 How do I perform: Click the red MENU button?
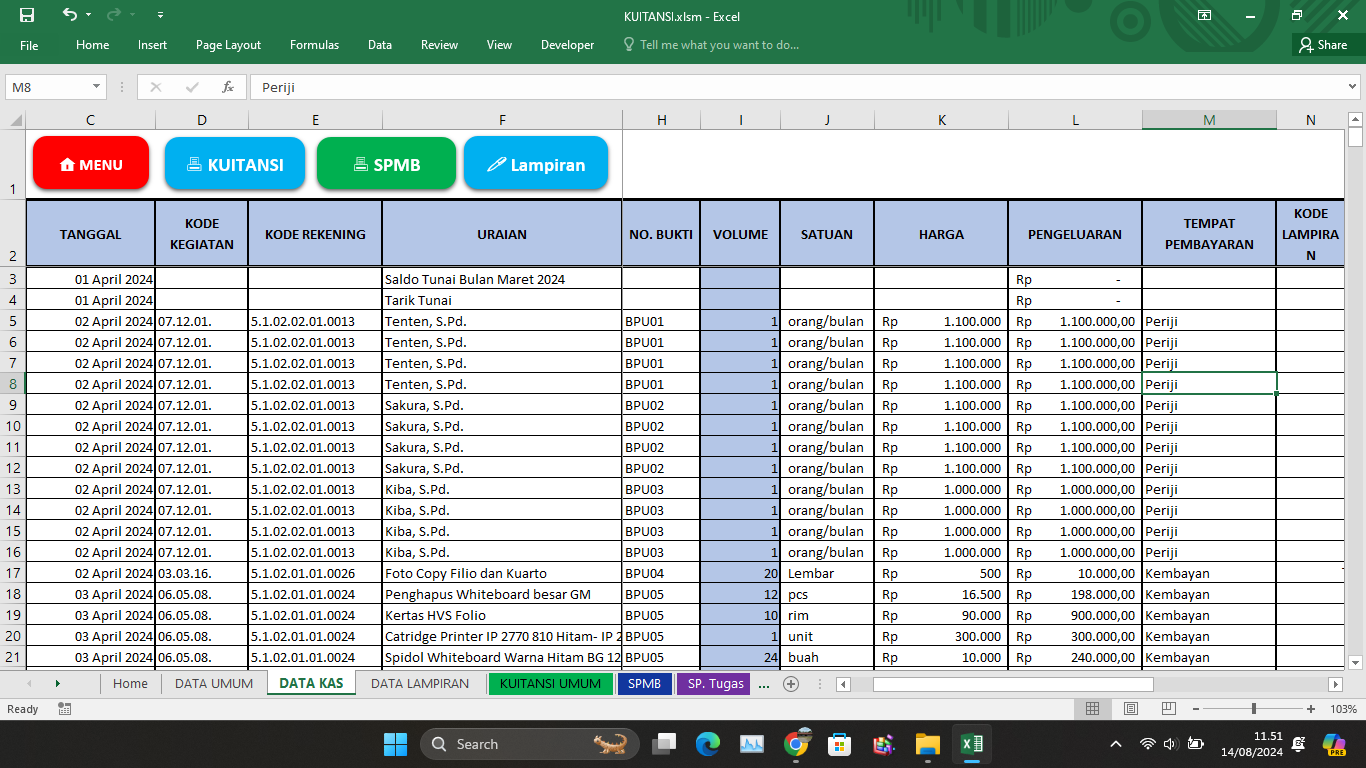[x=91, y=164]
